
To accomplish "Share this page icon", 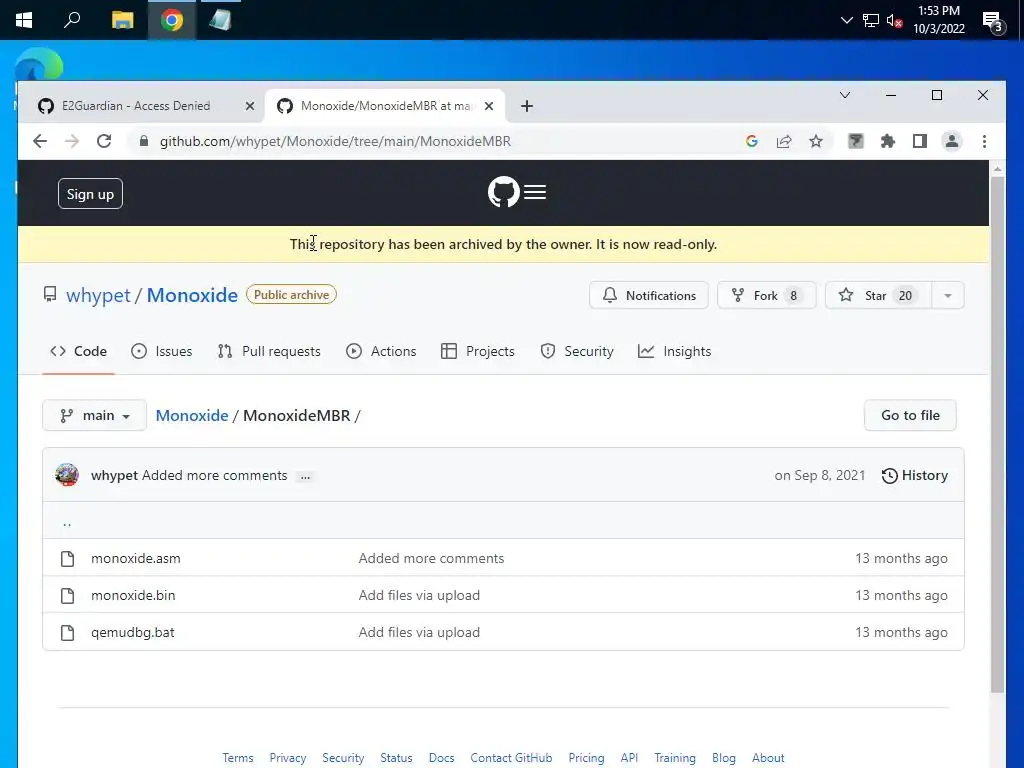I will click(x=784, y=141).
